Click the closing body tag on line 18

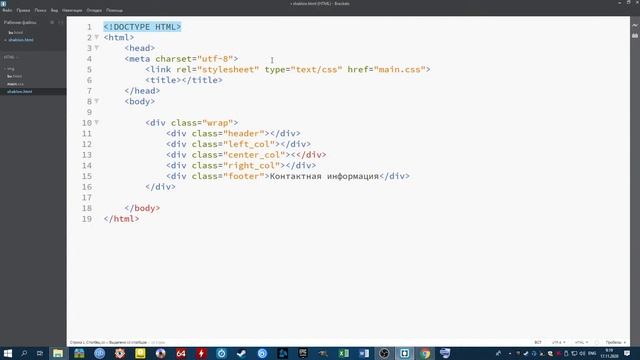[142, 208]
